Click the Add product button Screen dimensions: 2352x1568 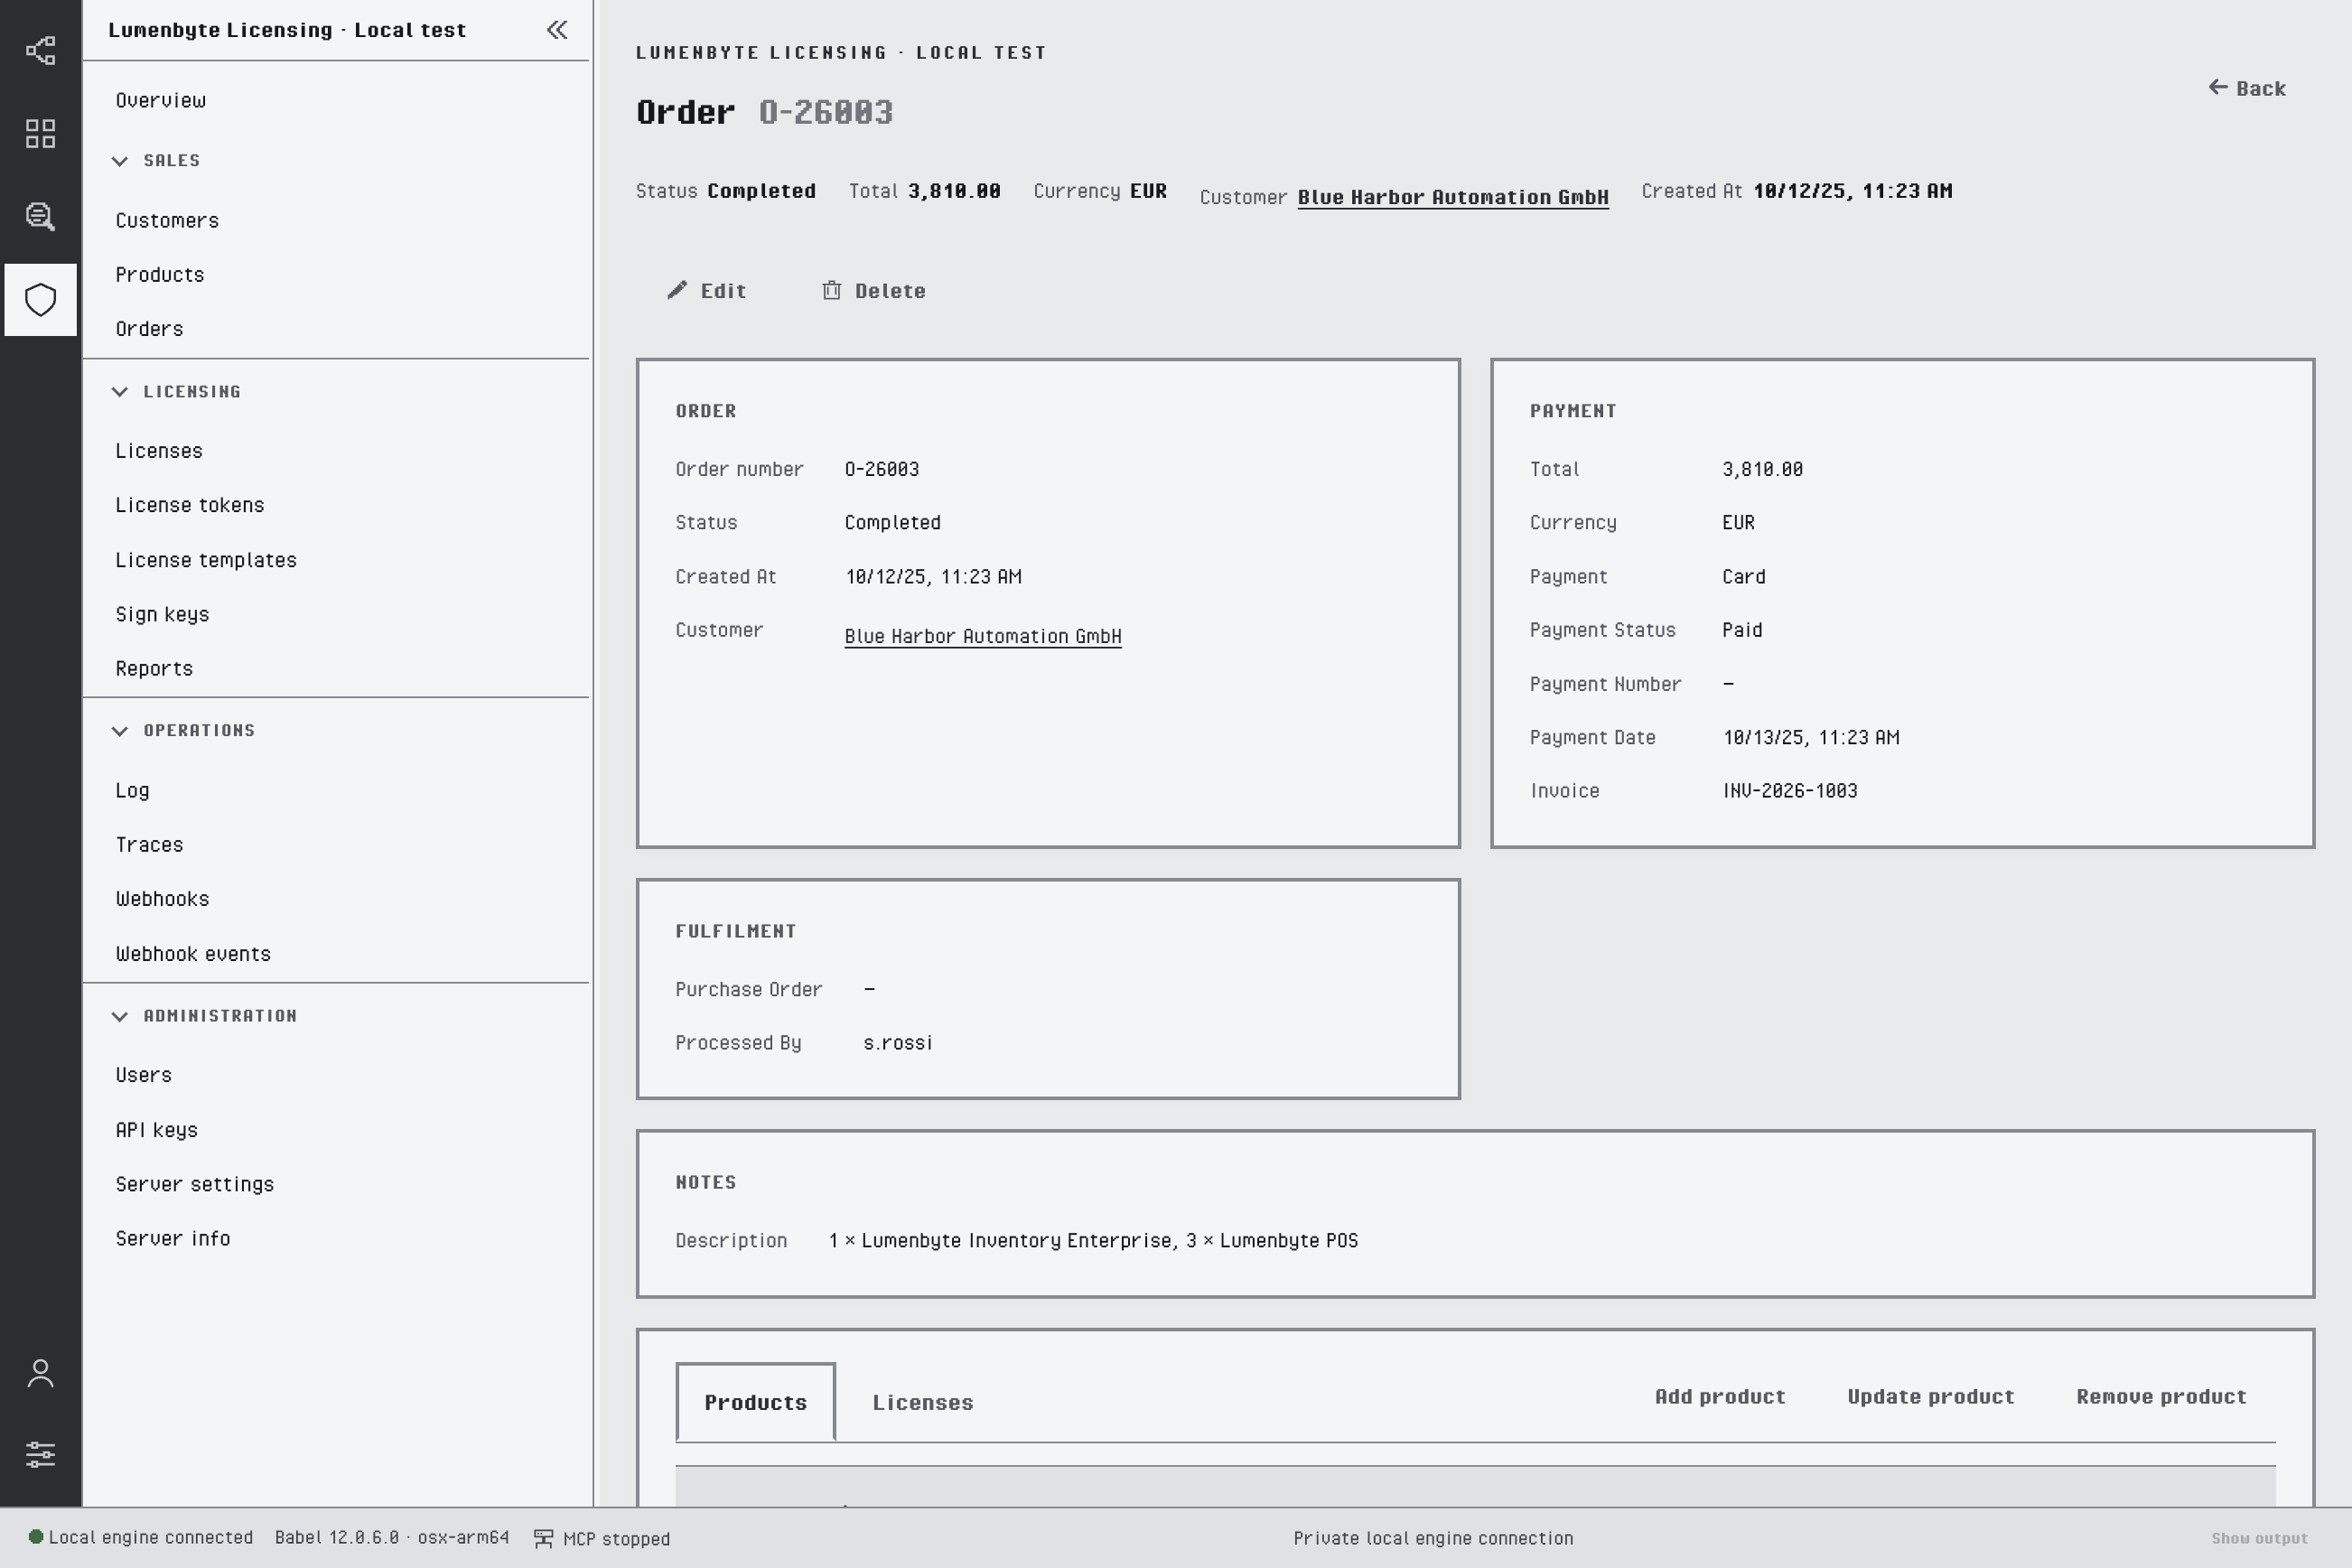click(x=1720, y=1396)
